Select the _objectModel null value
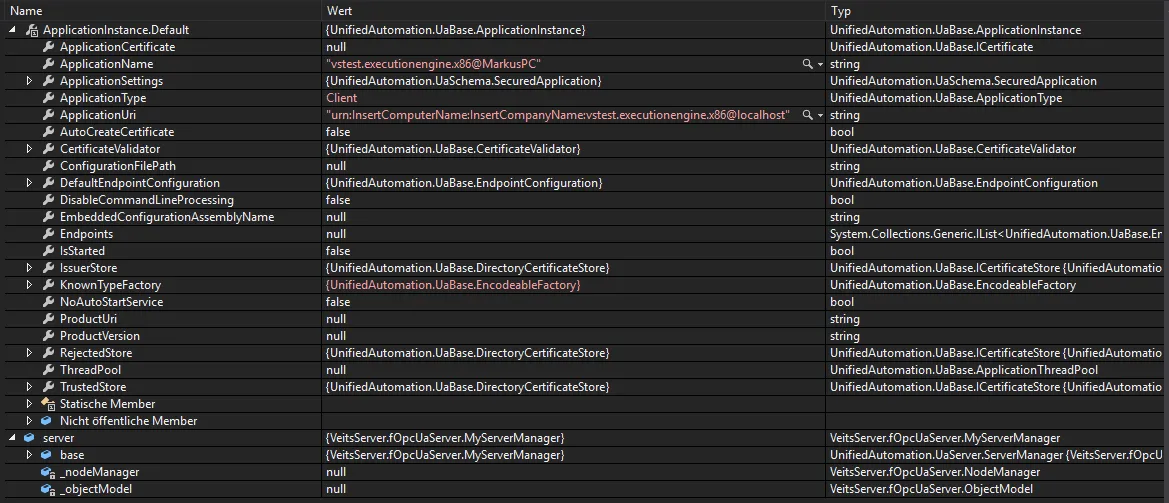 pos(335,489)
